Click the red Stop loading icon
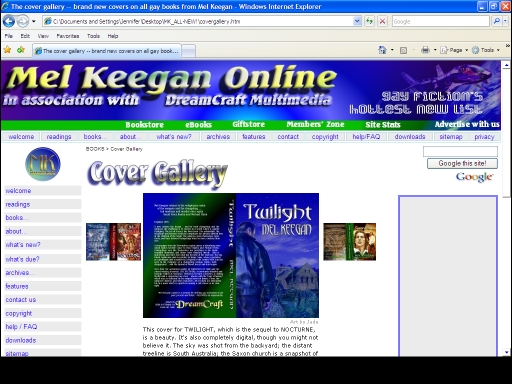 click(382, 21)
